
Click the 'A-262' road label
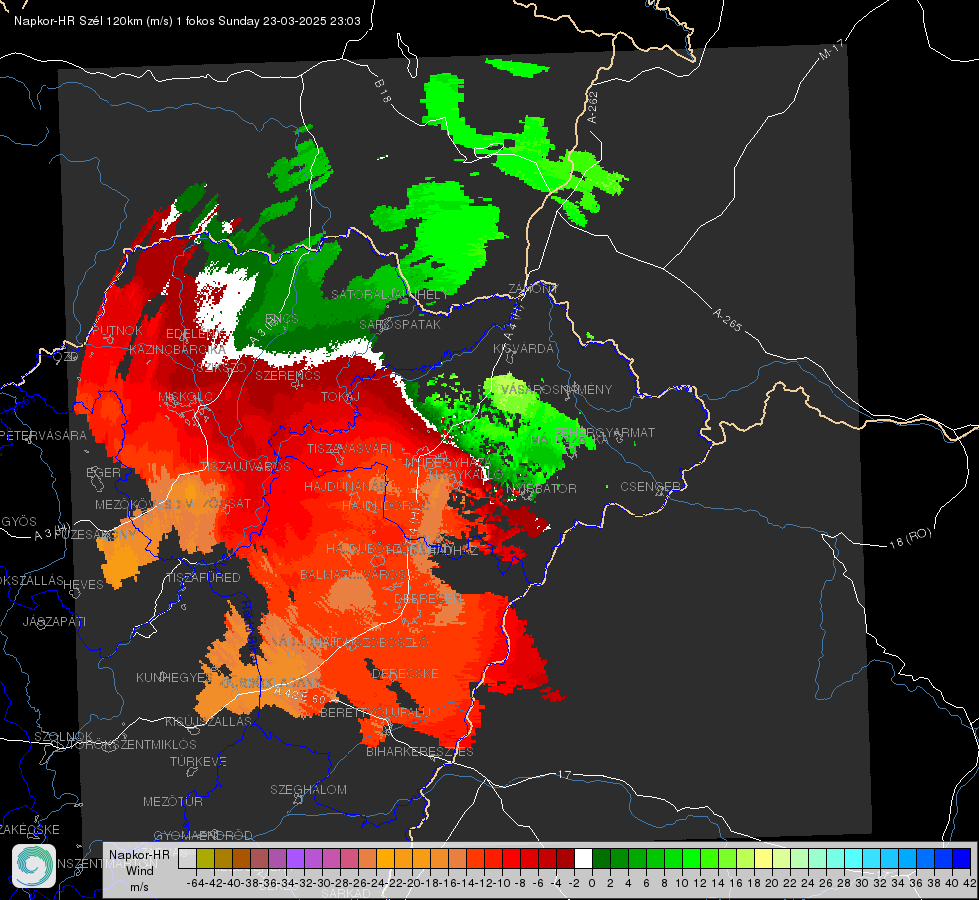pos(593,107)
